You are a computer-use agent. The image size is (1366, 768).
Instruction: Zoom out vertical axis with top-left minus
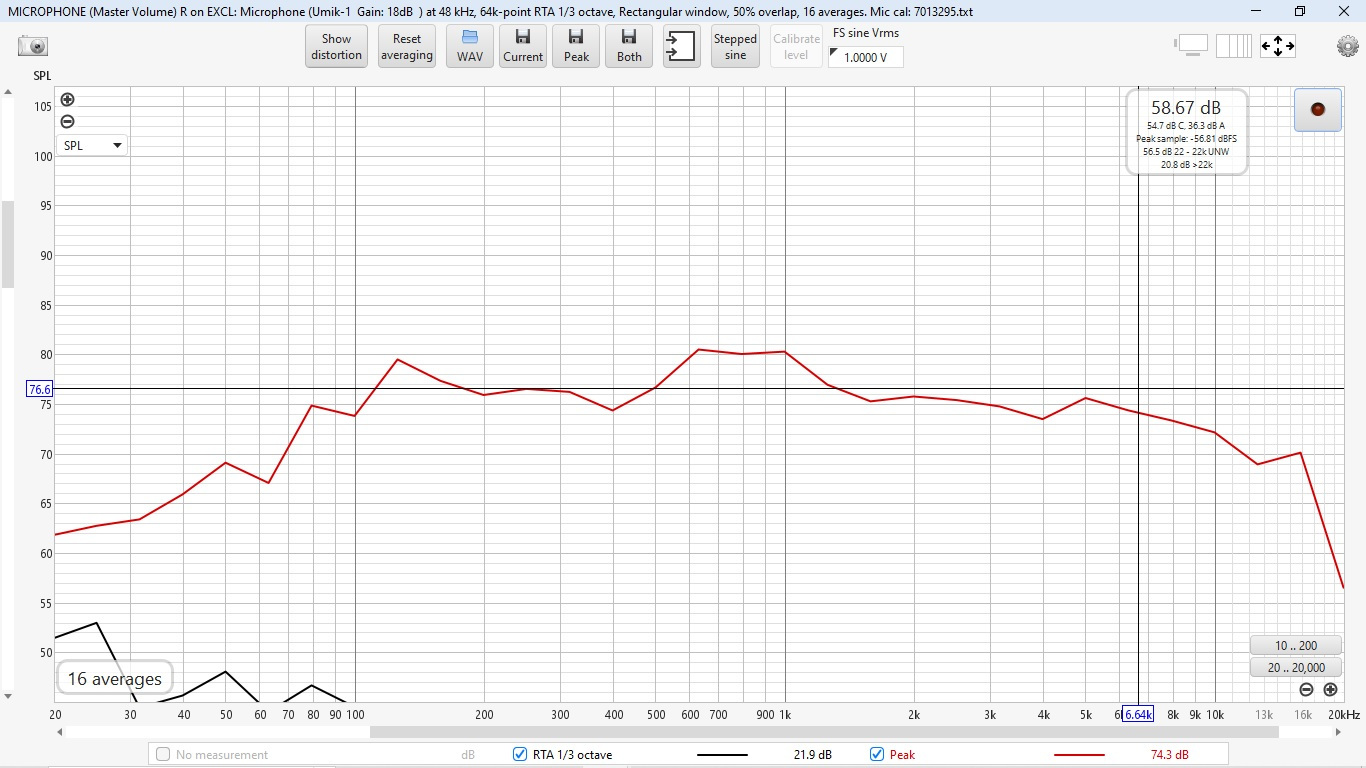(x=67, y=122)
